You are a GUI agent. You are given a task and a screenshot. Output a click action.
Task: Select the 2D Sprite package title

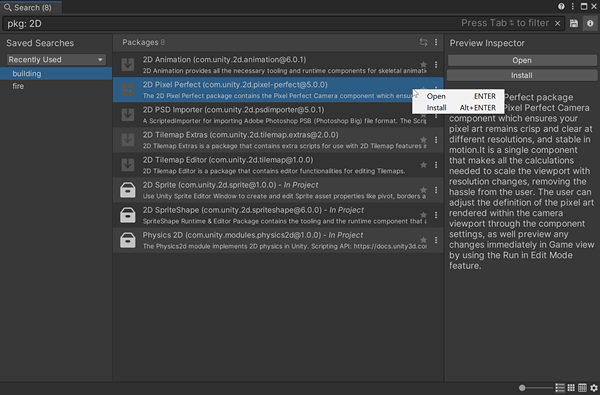point(230,185)
